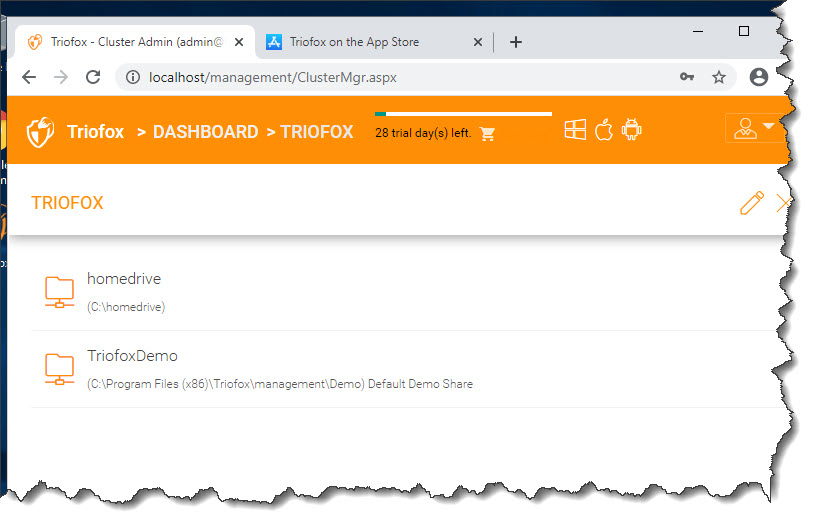This screenshot has height=526, width=817.
Task: Select the TriofoxDemo network folder icon
Action: pos(59,369)
